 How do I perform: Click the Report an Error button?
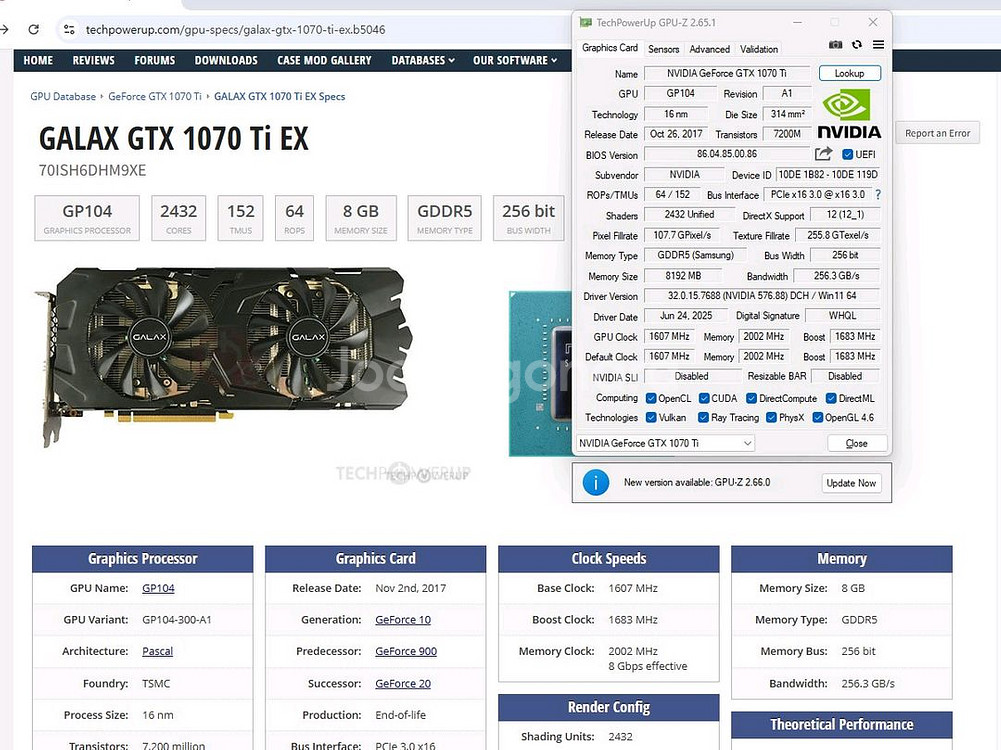click(x=937, y=133)
